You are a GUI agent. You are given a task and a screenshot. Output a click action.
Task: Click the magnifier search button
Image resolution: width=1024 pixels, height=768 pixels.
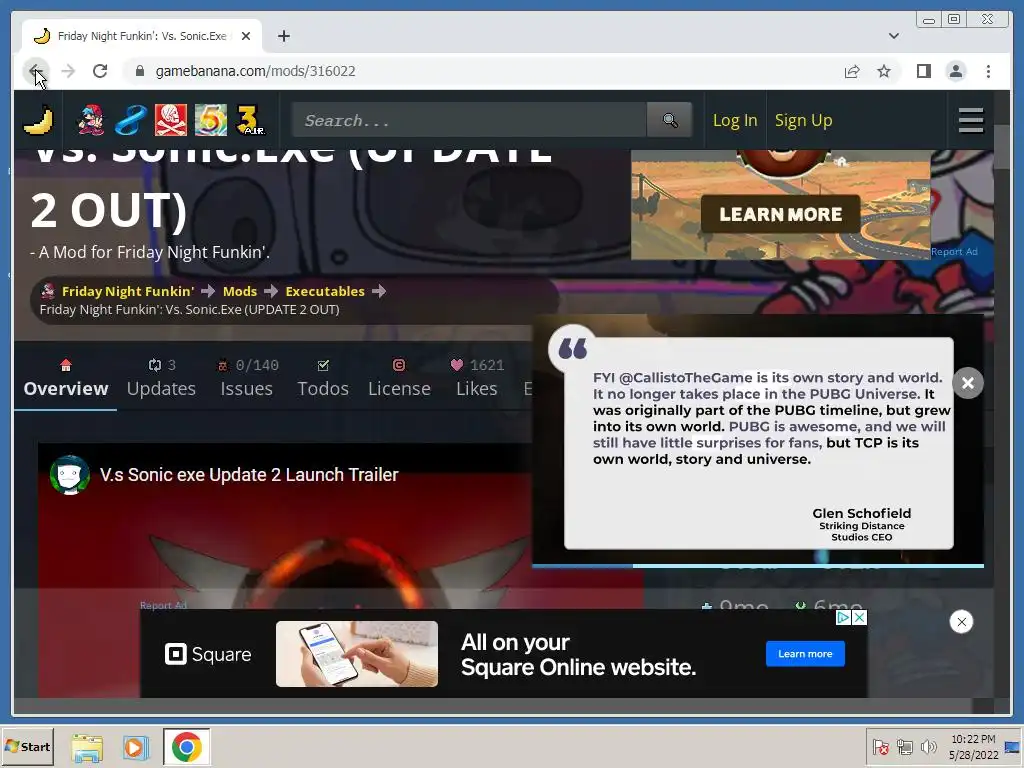(x=669, y=120)
